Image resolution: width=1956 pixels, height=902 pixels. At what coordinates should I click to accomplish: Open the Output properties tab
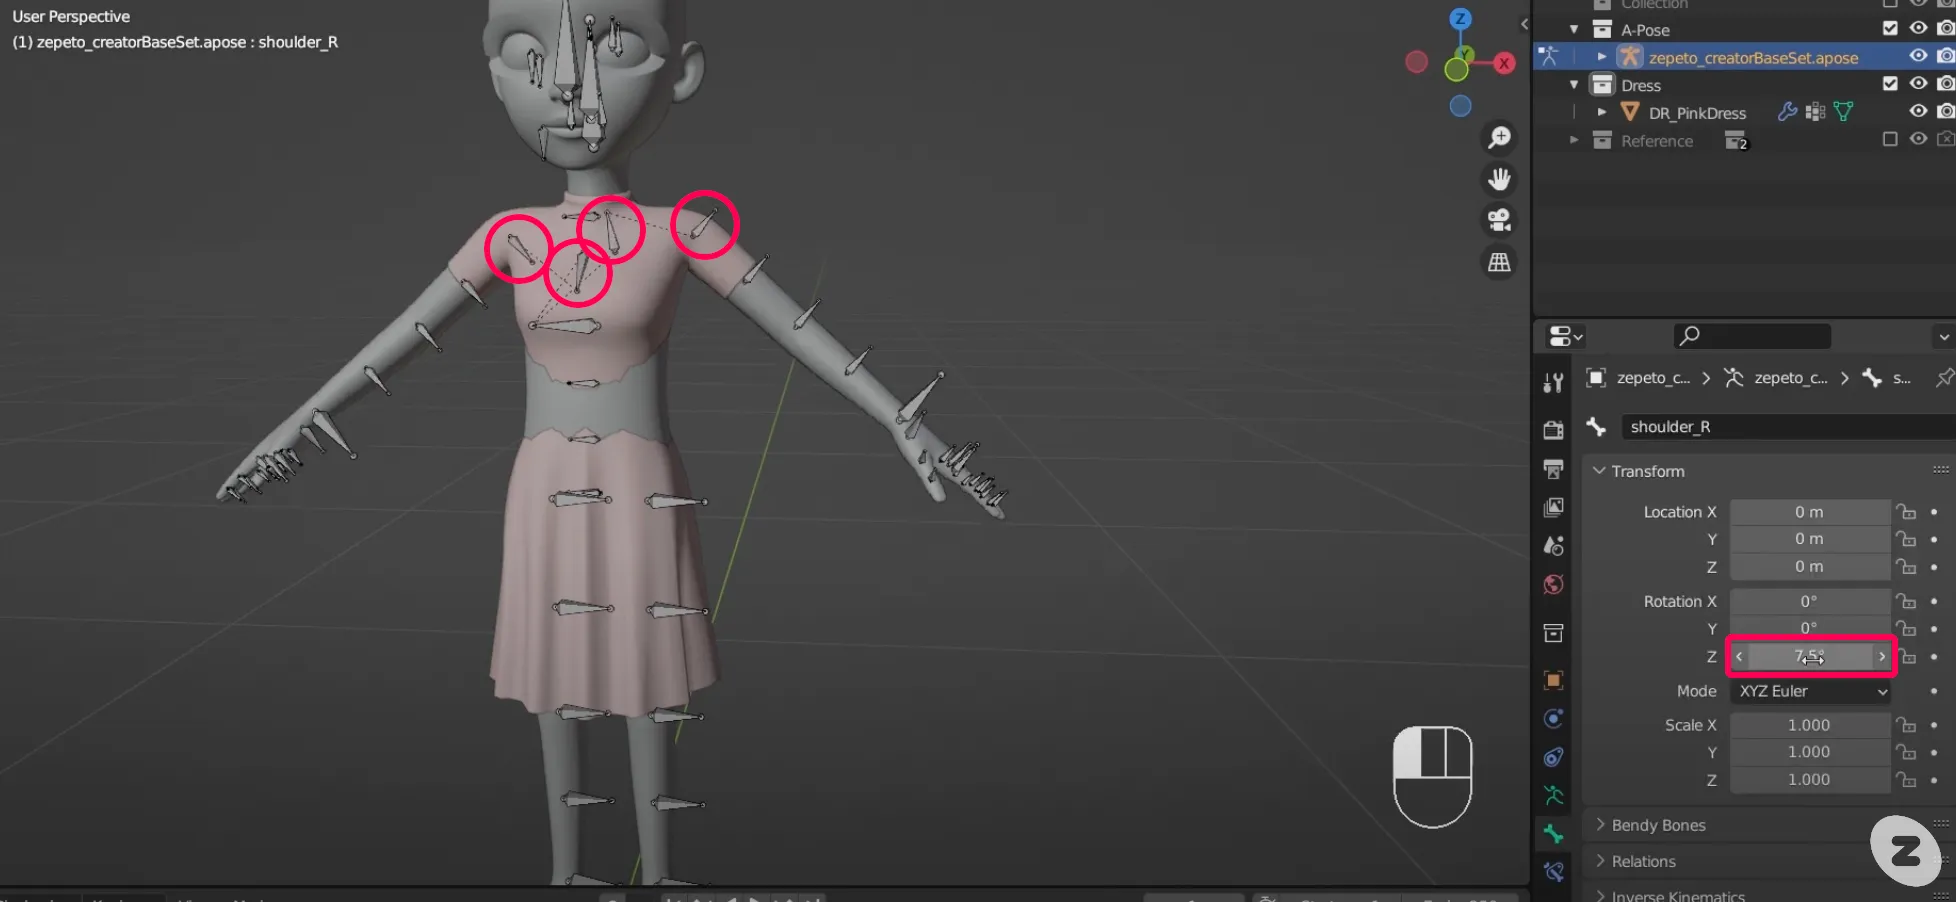pos(1553,469)
